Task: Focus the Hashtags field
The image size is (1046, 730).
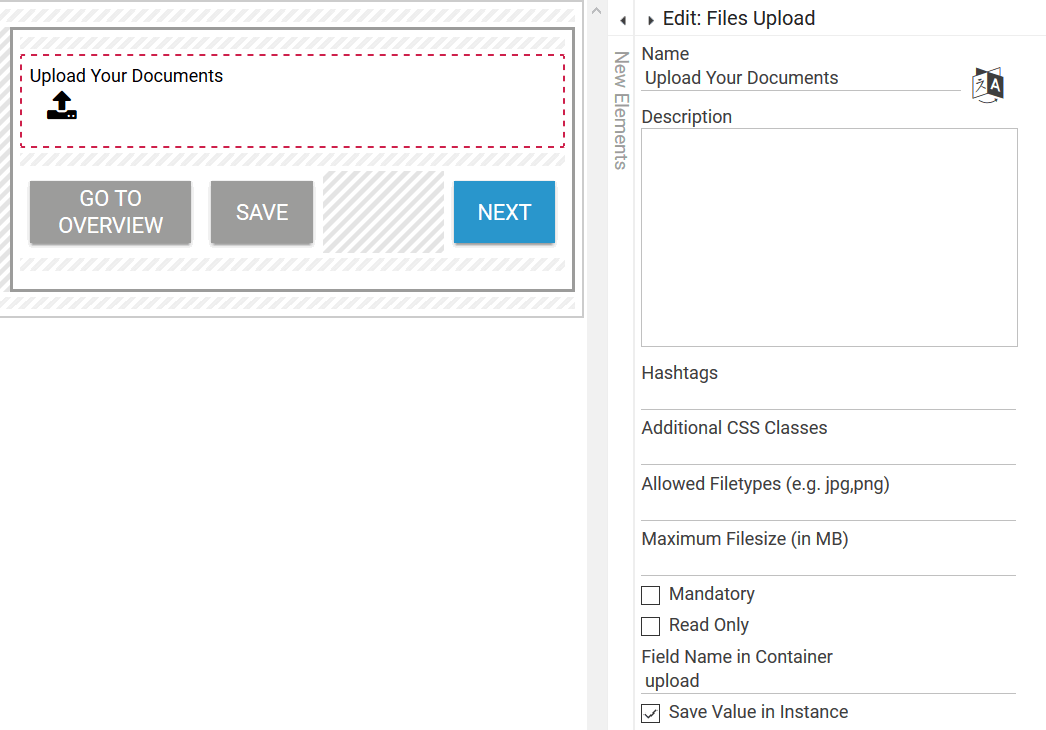Action: (x=828, y=397)
